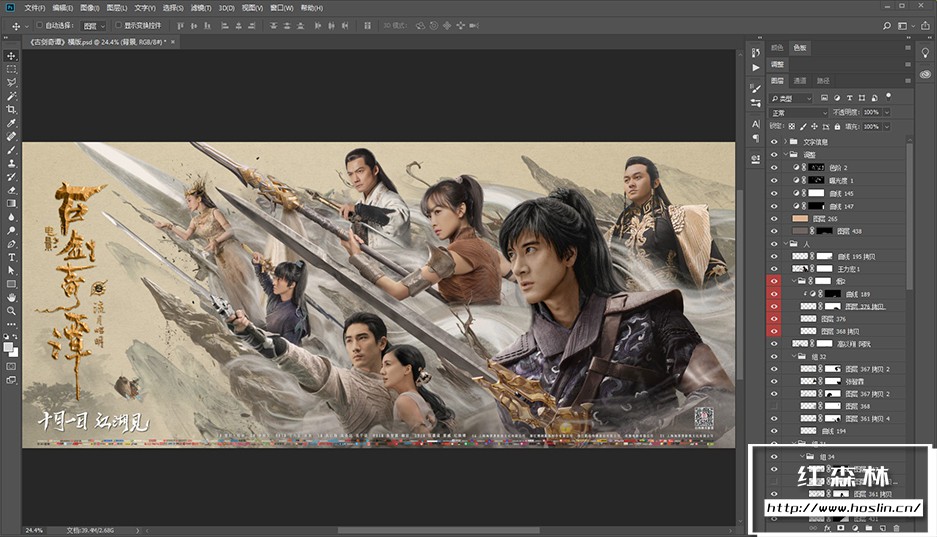
Task: Open the 窗口(W) menu
Action: pyautogui.click(x=281, y=8)
